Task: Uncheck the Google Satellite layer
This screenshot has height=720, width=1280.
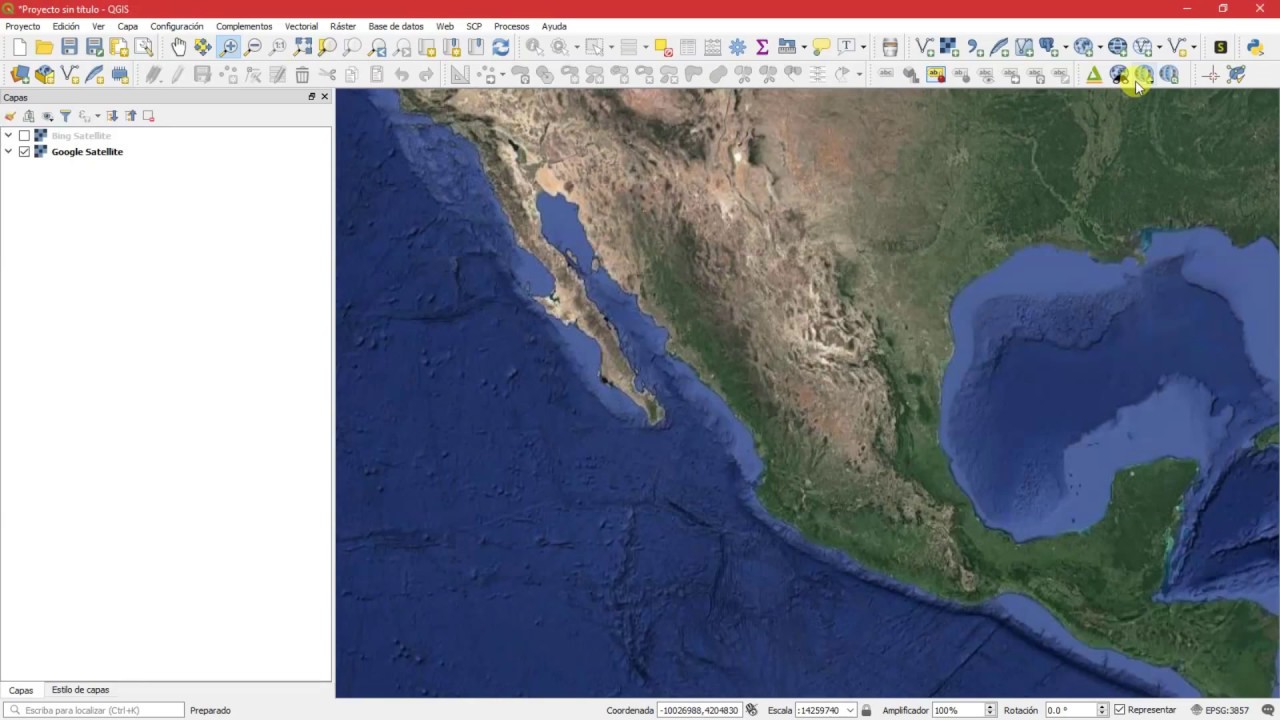Action: click(x=24, y=152)
